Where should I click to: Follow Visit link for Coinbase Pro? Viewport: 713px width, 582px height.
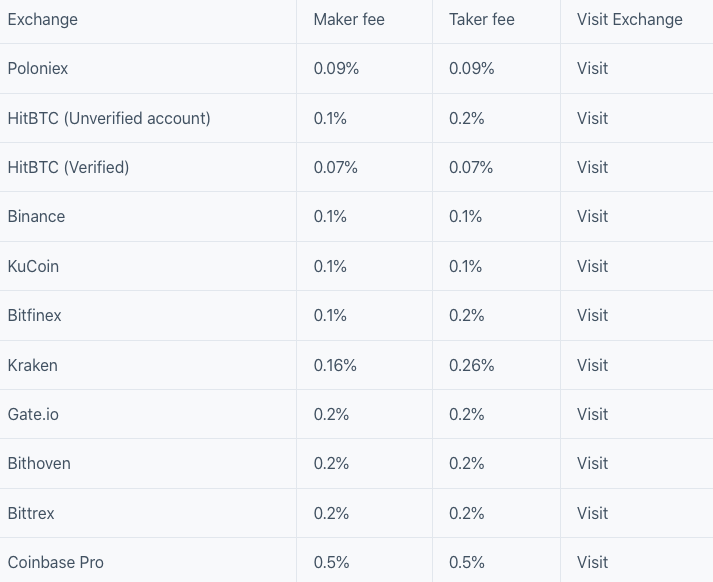(x=592, y=562)
